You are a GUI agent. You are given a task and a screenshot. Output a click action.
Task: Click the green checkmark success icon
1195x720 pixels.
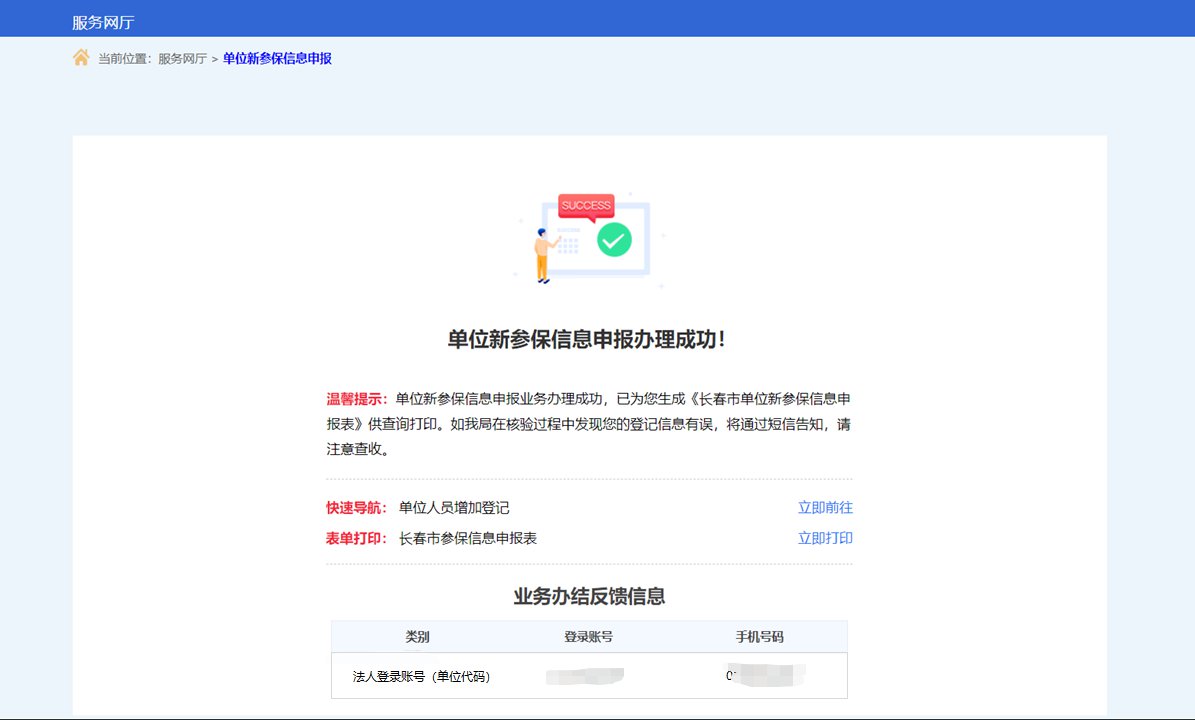[x=614, y=239]
